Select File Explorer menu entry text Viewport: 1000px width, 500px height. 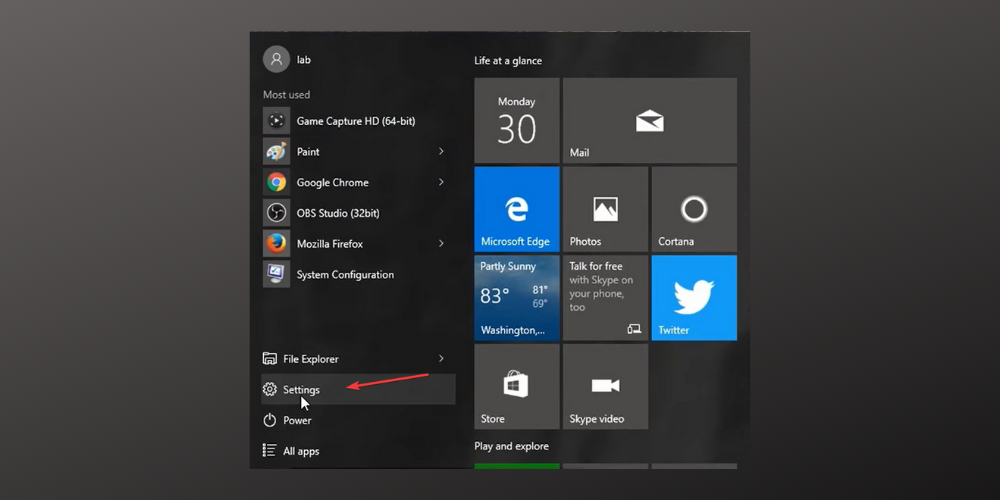(311, 359)
